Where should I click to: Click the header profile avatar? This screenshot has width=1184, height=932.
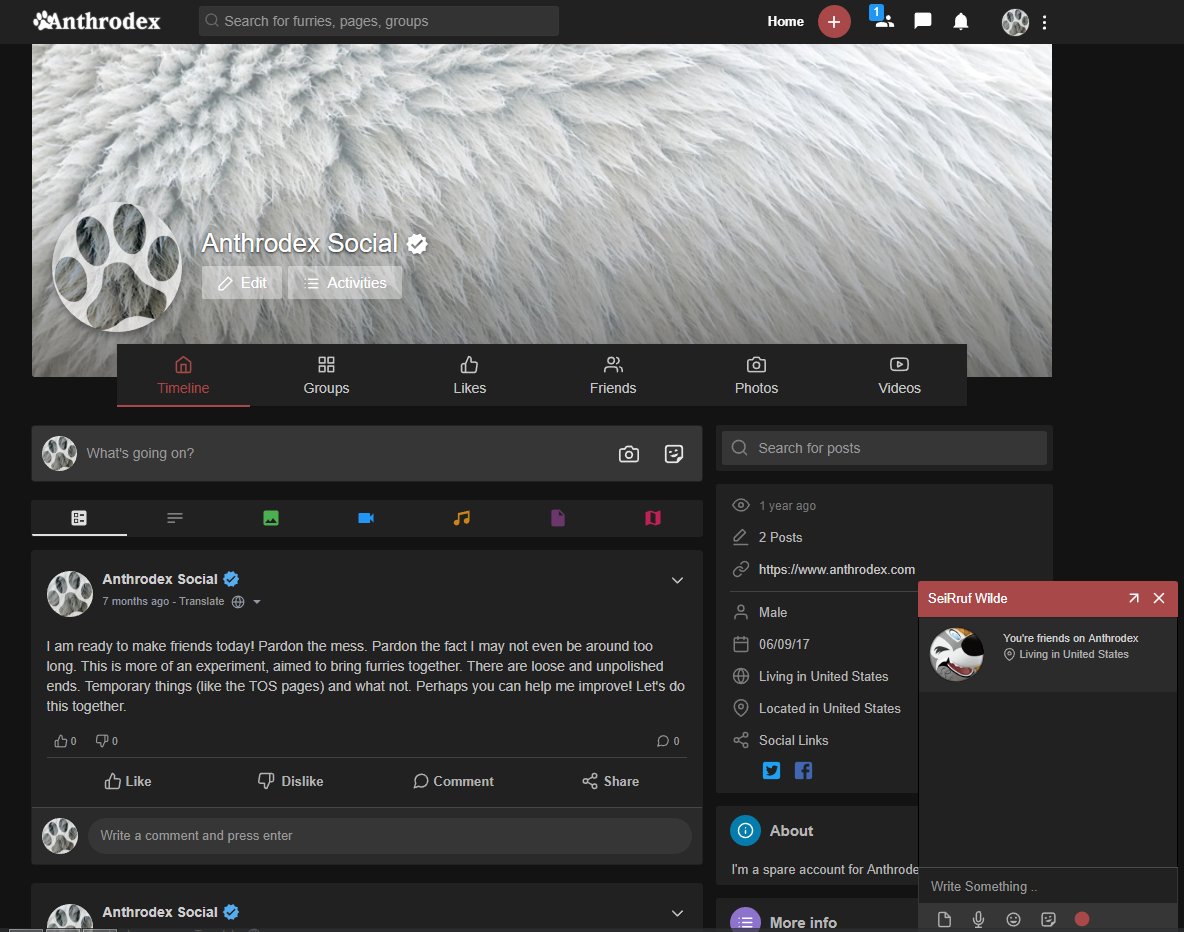click(x=1015, y=22)
